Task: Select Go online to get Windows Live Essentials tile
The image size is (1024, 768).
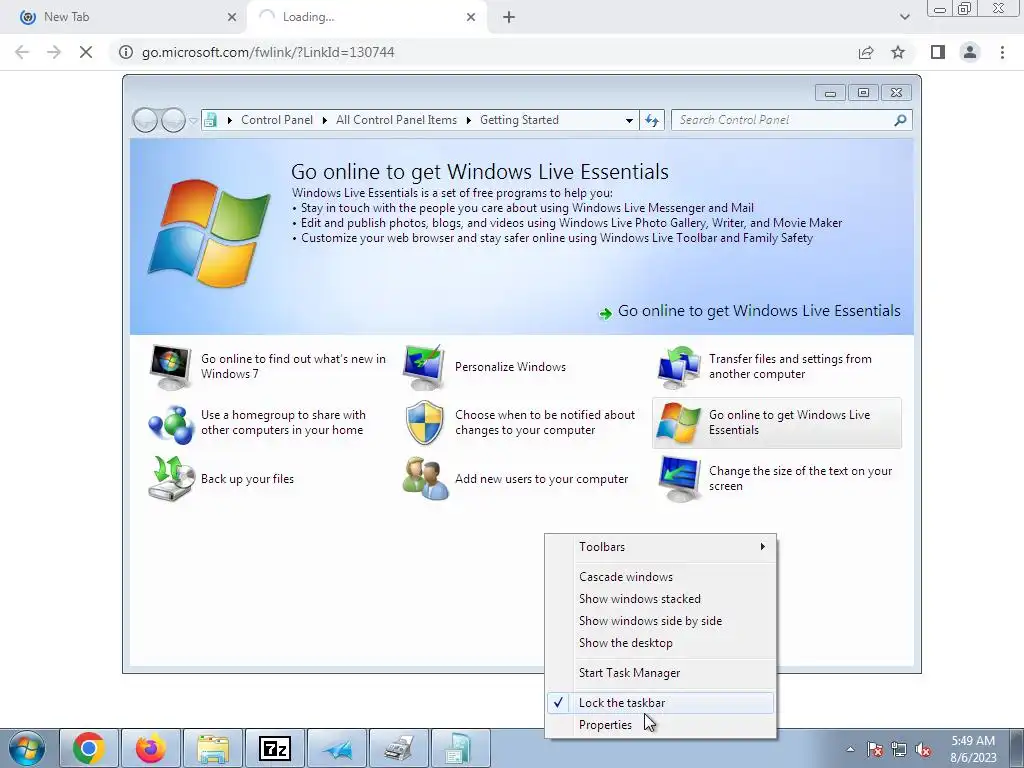Action: pyautogui.click(x=777, y=423)
